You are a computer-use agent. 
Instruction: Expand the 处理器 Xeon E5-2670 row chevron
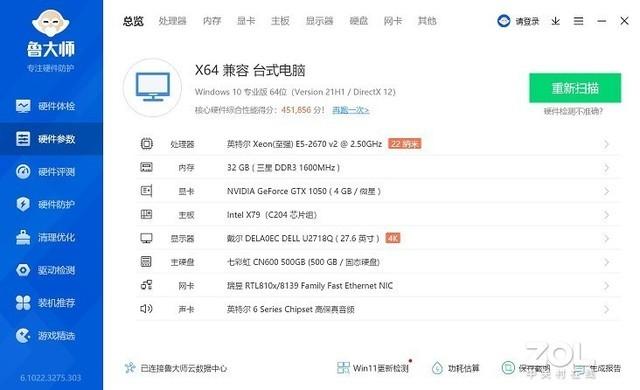607,144
